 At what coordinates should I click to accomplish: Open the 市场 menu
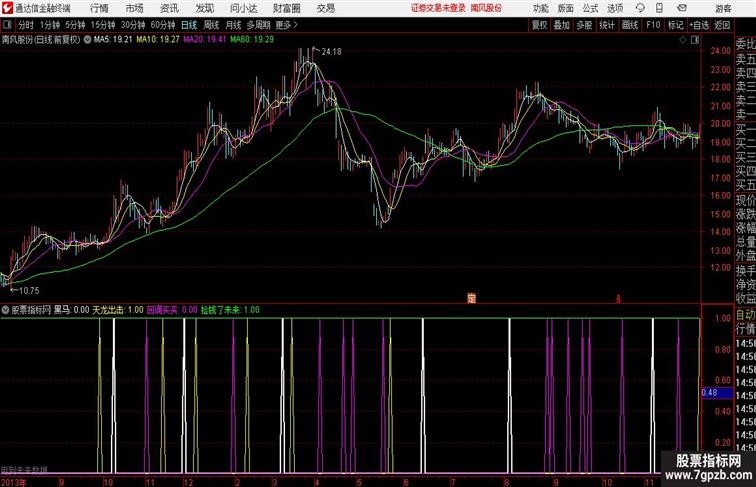134,8
